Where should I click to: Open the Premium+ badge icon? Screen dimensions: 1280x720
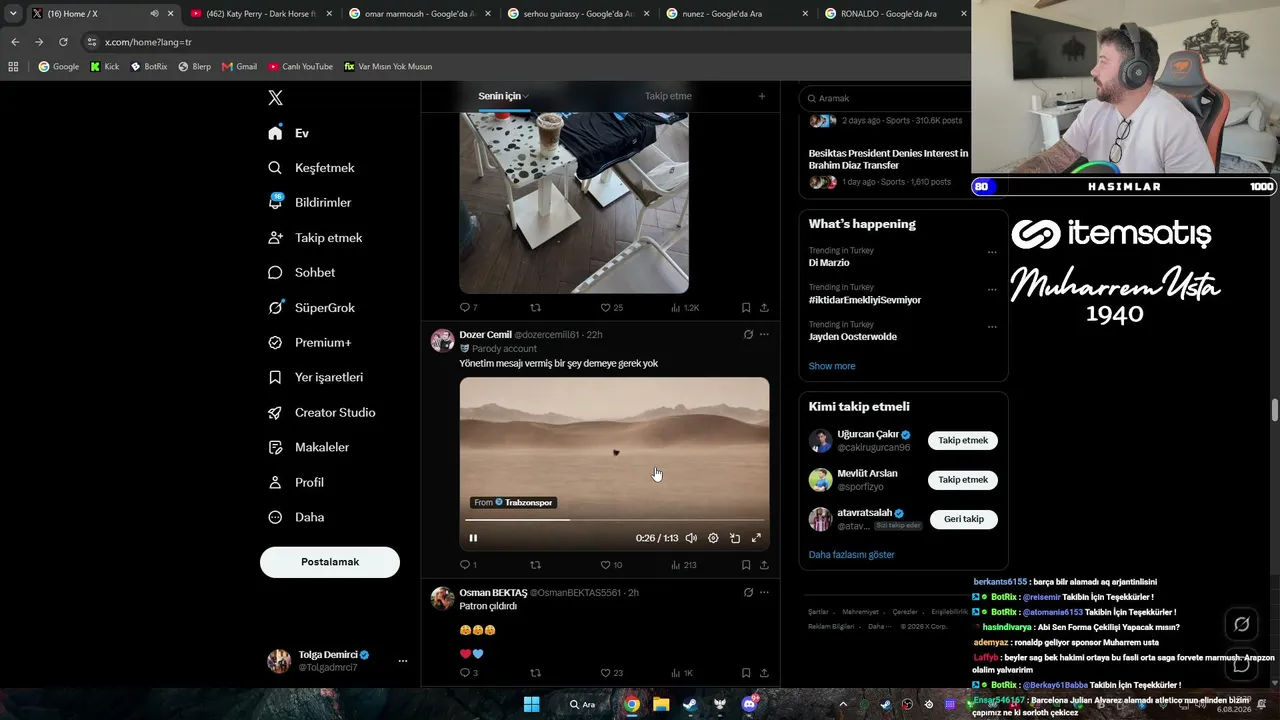pyautogui.click(x=275, y=343)
